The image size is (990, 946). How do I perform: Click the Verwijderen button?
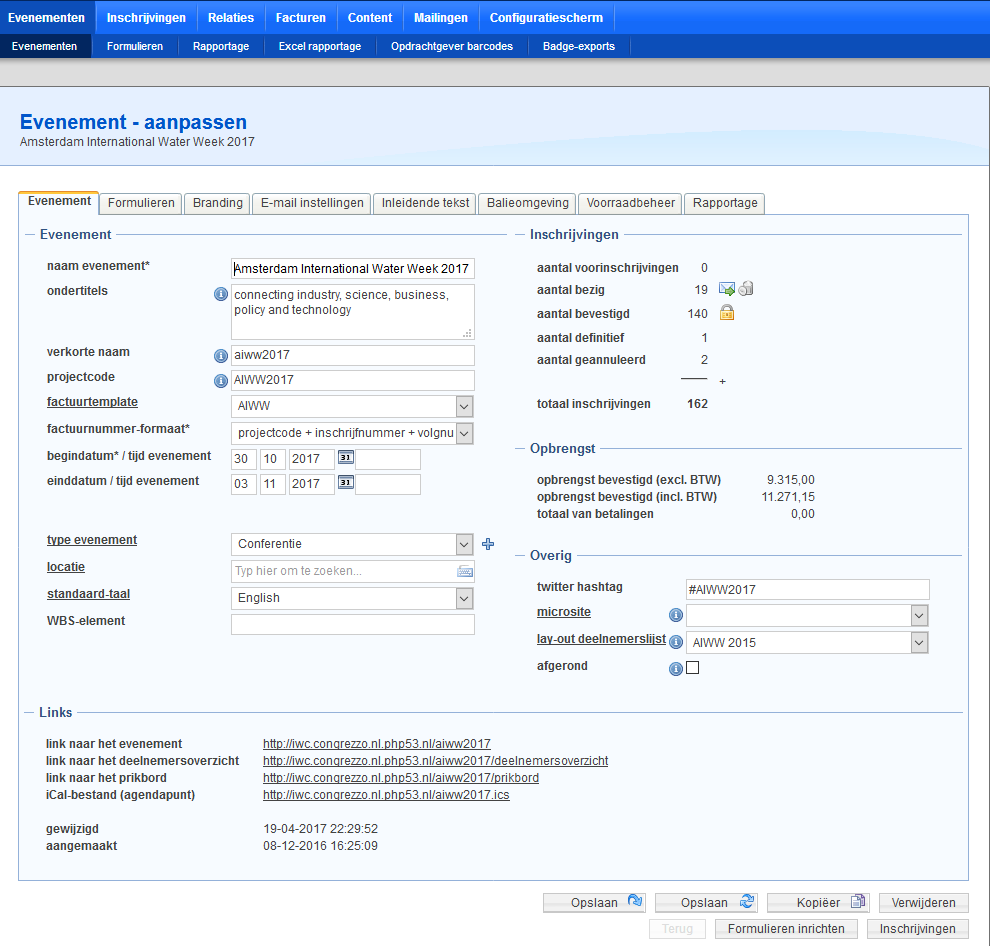coord(923,903)
